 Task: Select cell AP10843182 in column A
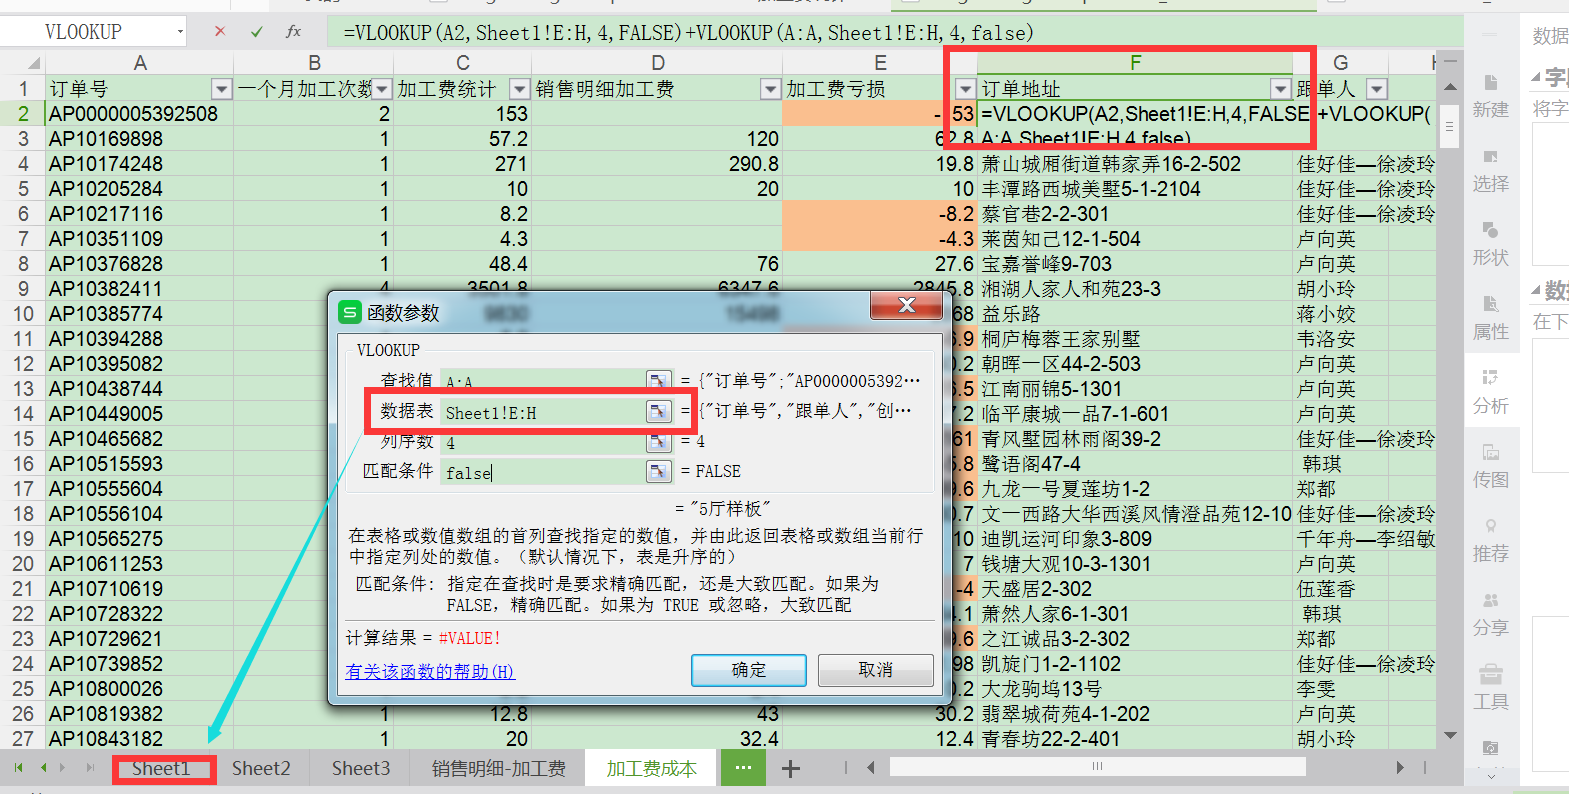(x=140, y=739)
